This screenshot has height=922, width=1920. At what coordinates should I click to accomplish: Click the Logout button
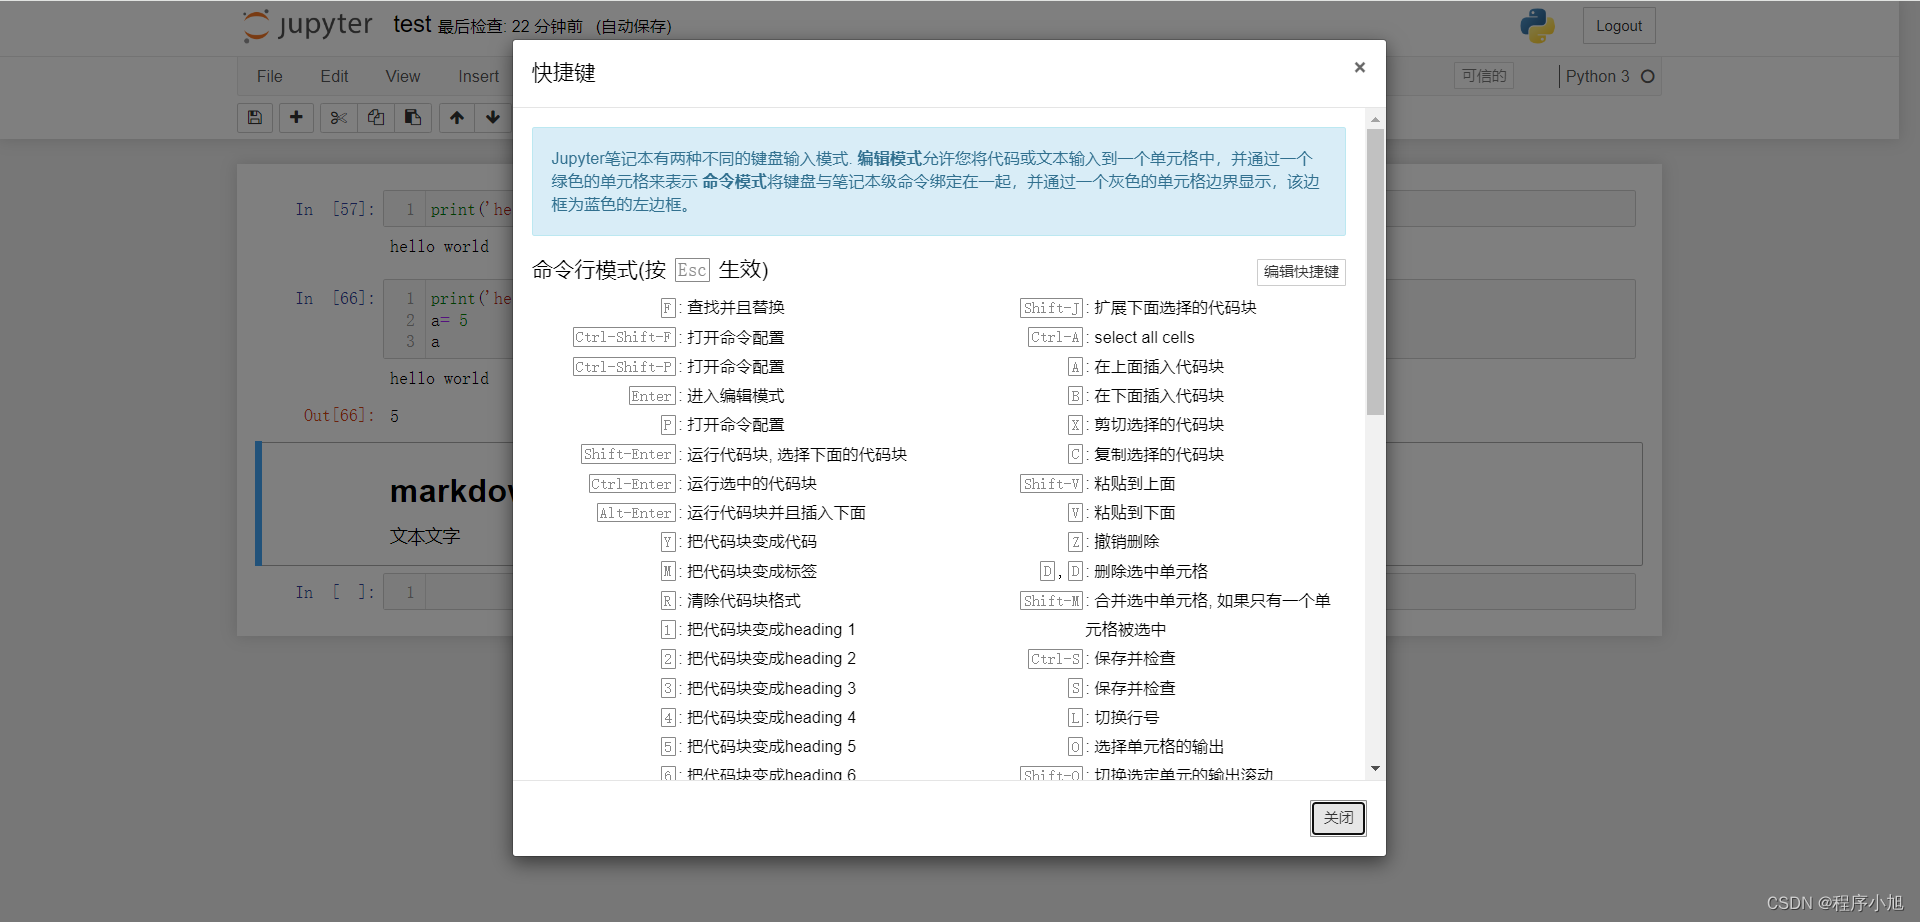pos(1619,26)
